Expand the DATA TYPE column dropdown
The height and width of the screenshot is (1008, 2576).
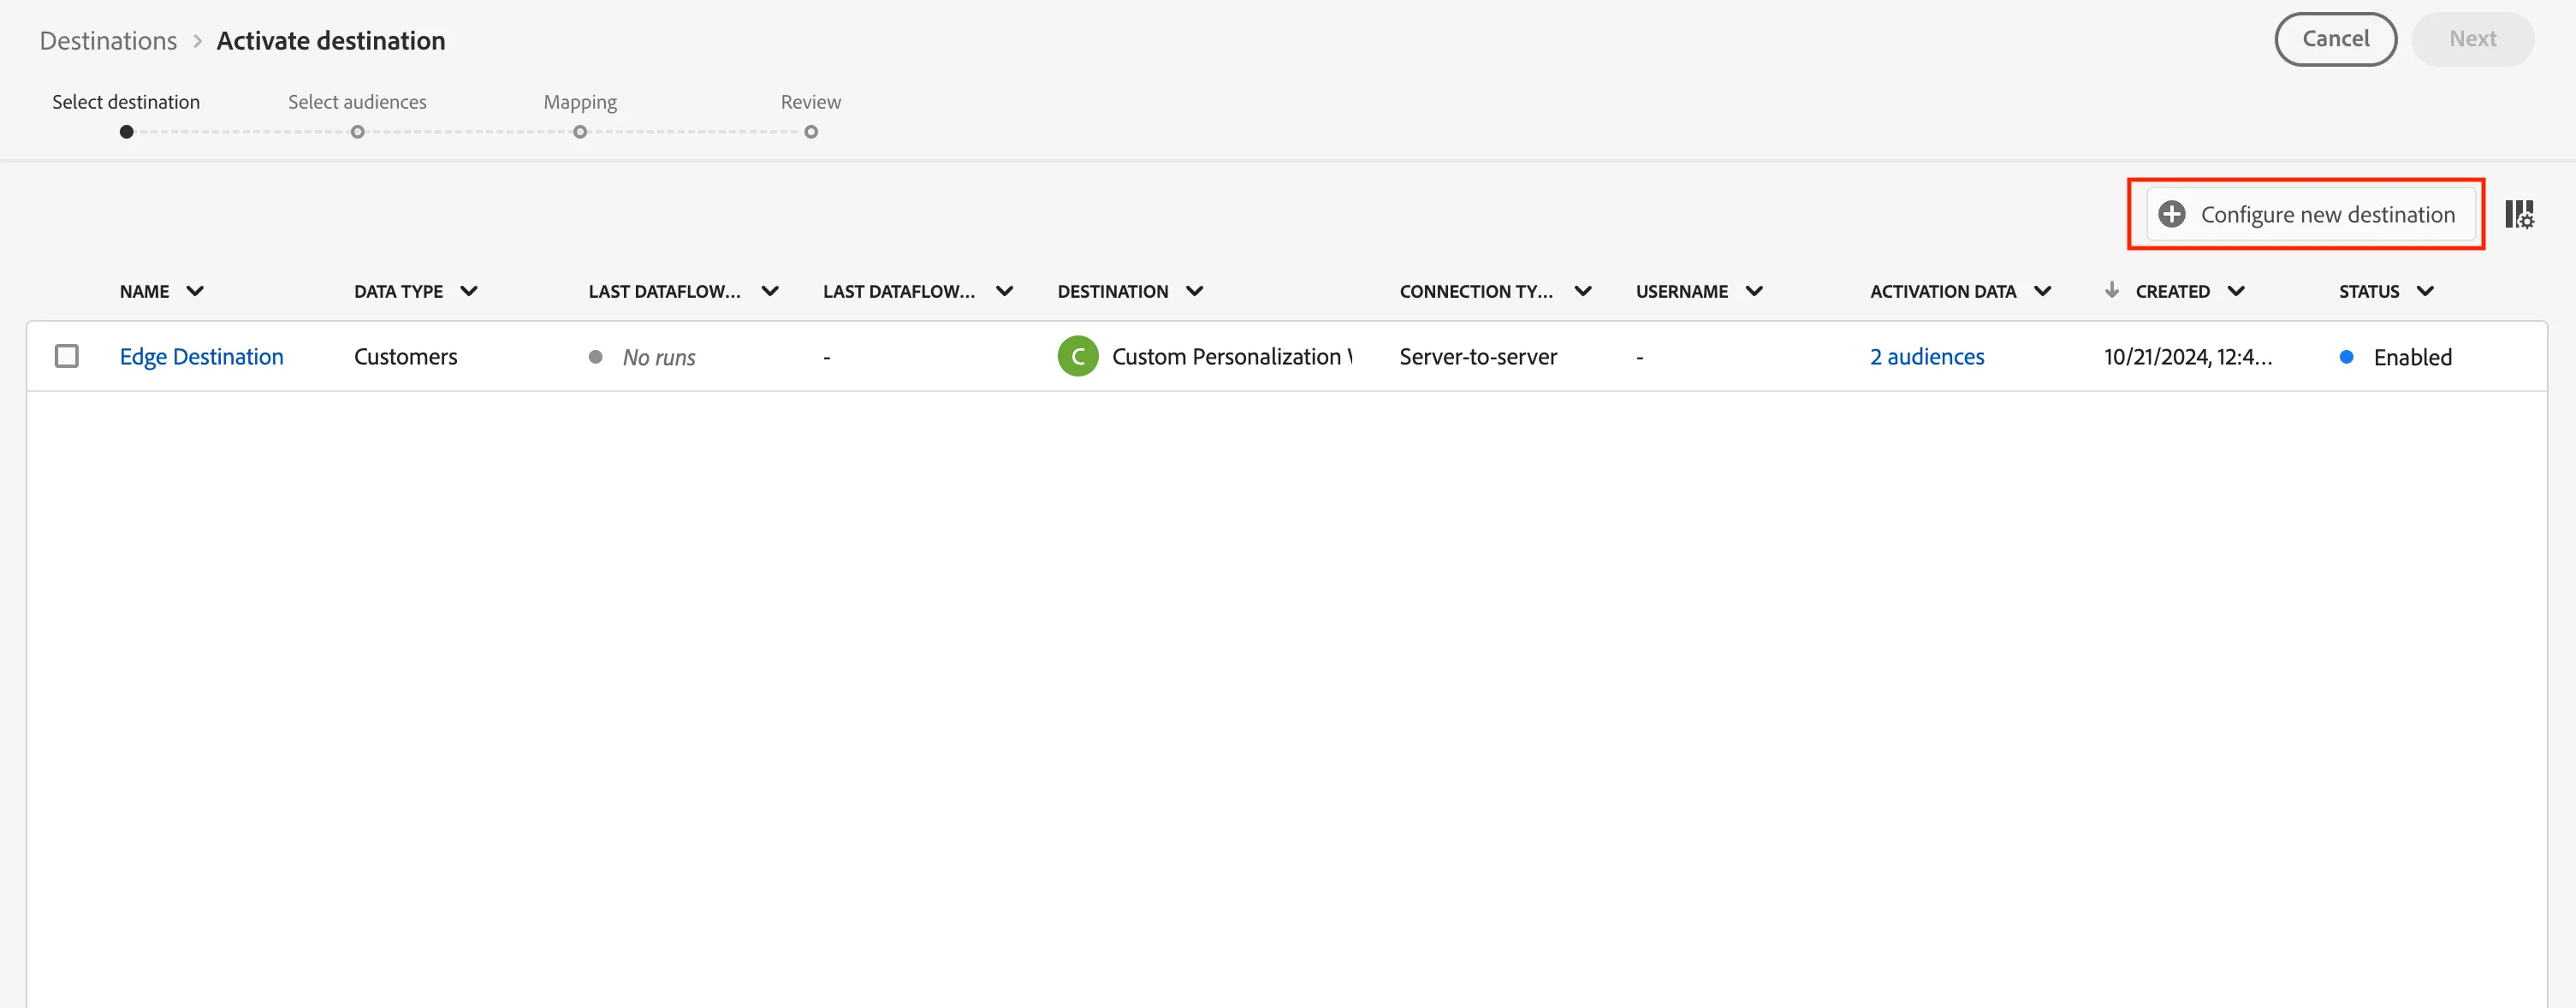(x=469, y=291)
